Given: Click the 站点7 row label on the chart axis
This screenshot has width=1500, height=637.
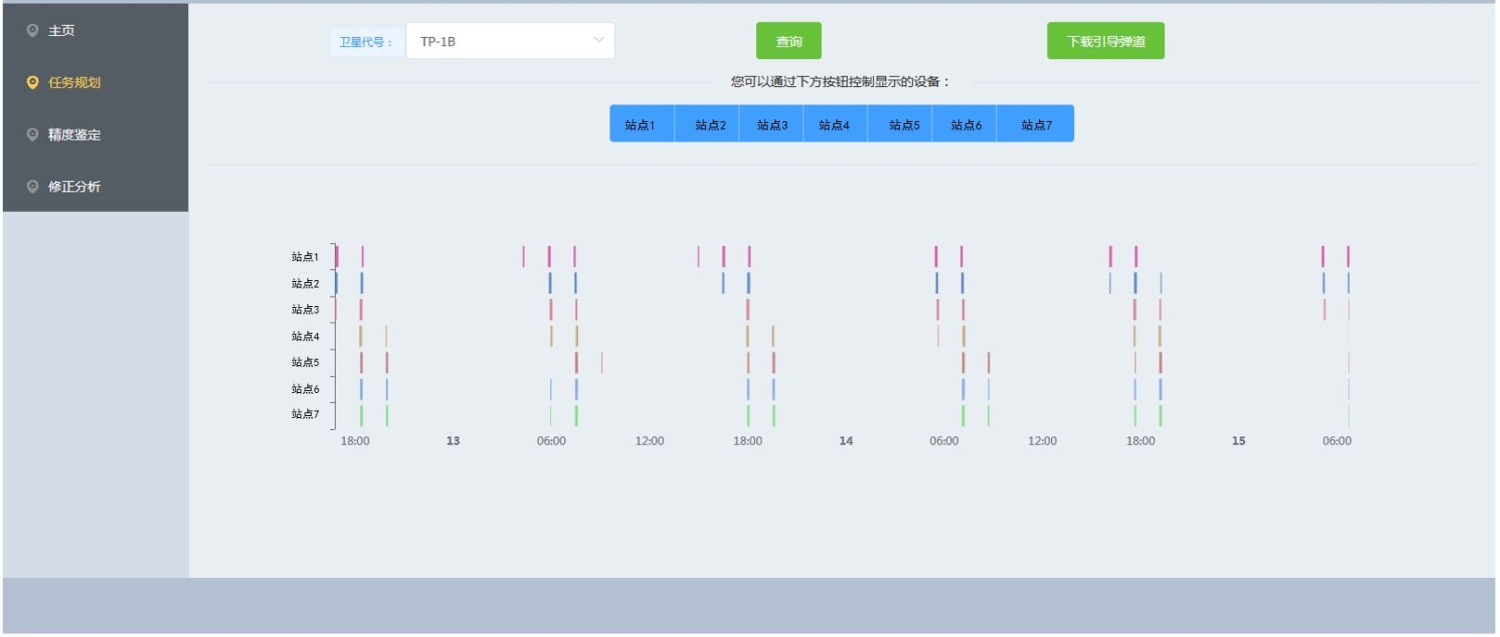Looking at the screenshot, I should [305, 415].
